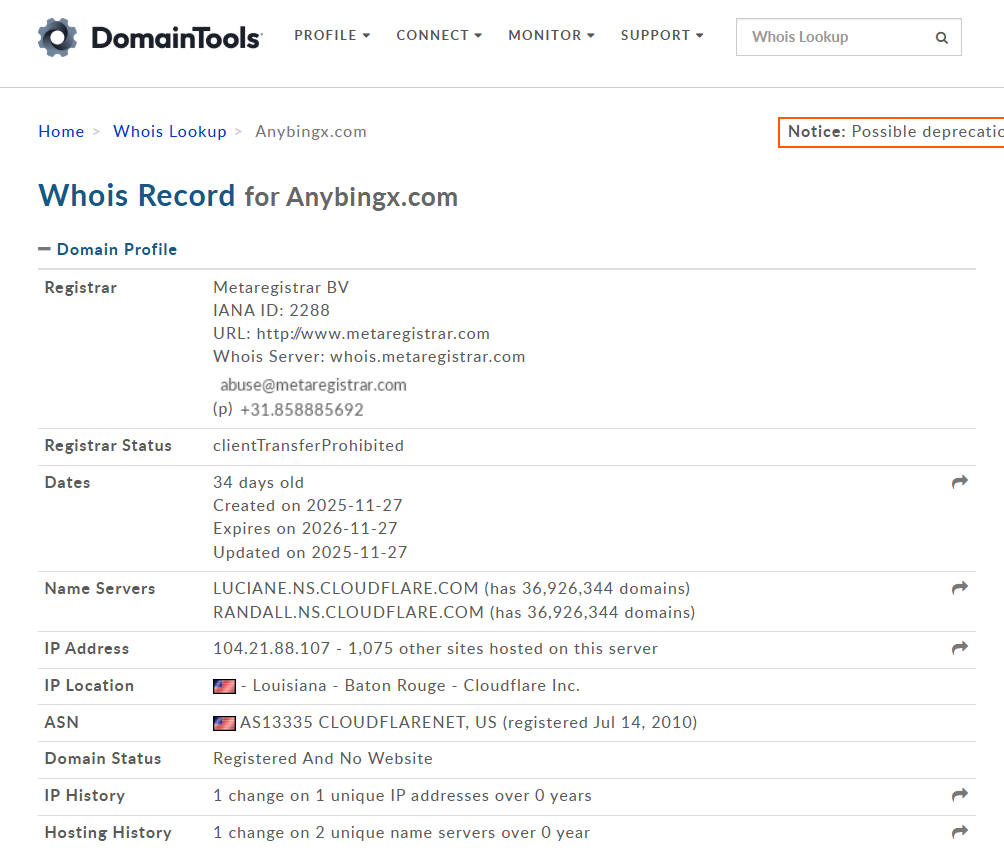Click the Whois Lookup breadcrumb link
Screen dimensions: 1004x864
170,132
